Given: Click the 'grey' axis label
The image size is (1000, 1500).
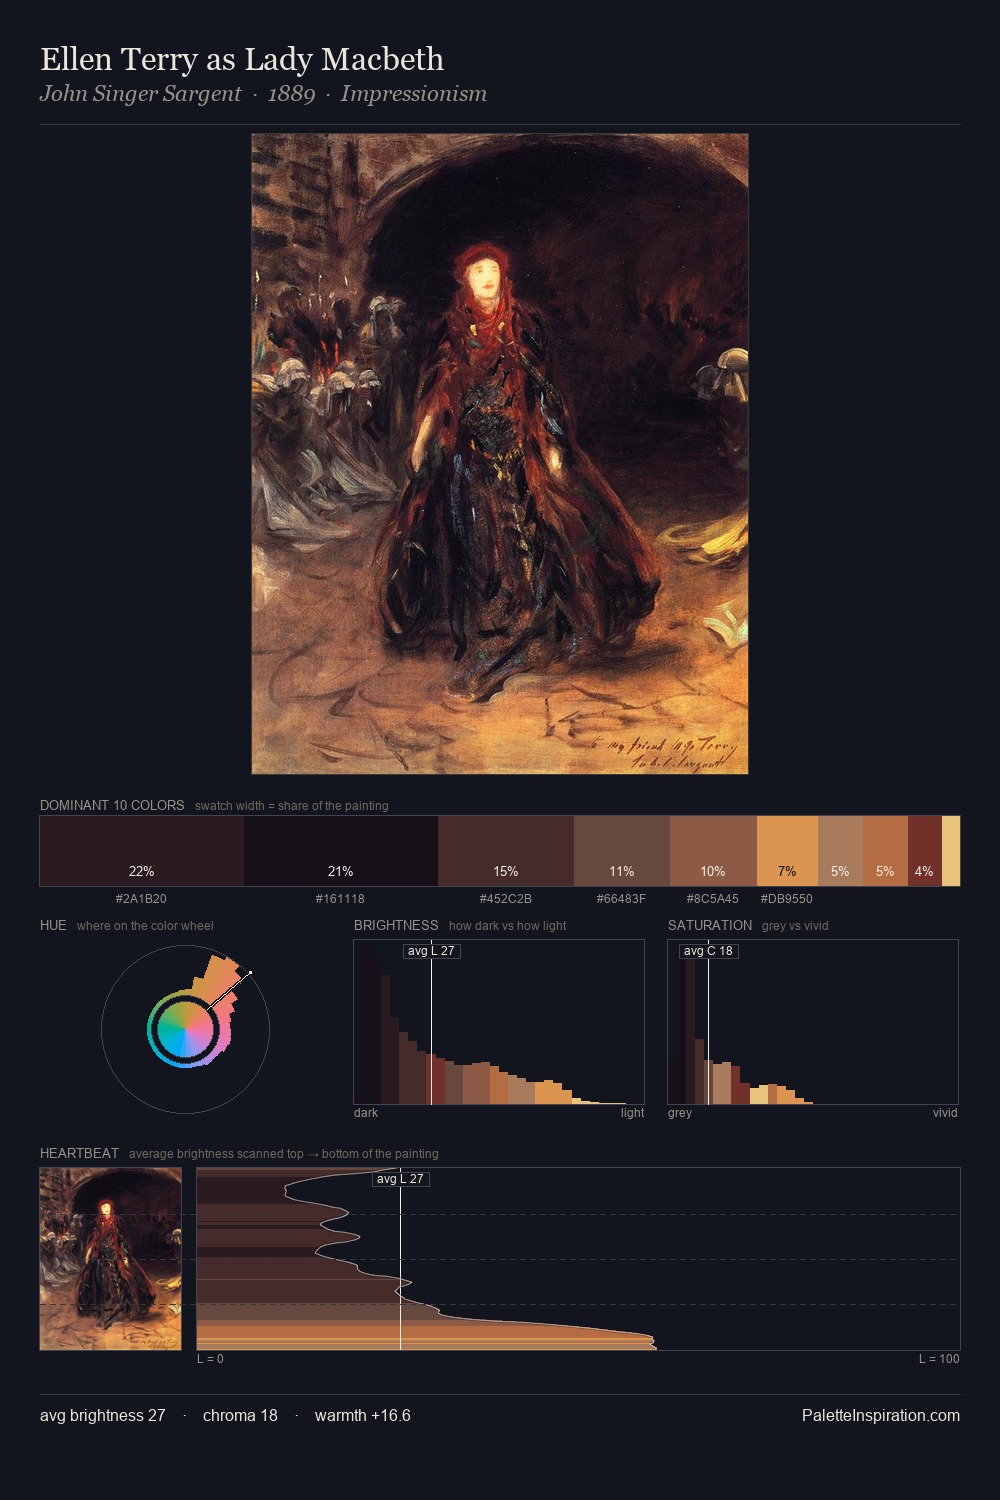Looking at the screenshot, I should 680,1113.
